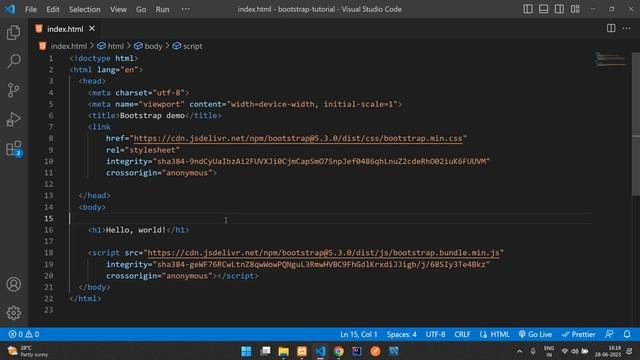
Task: Open the Selection menu
Action: [84, 9]
